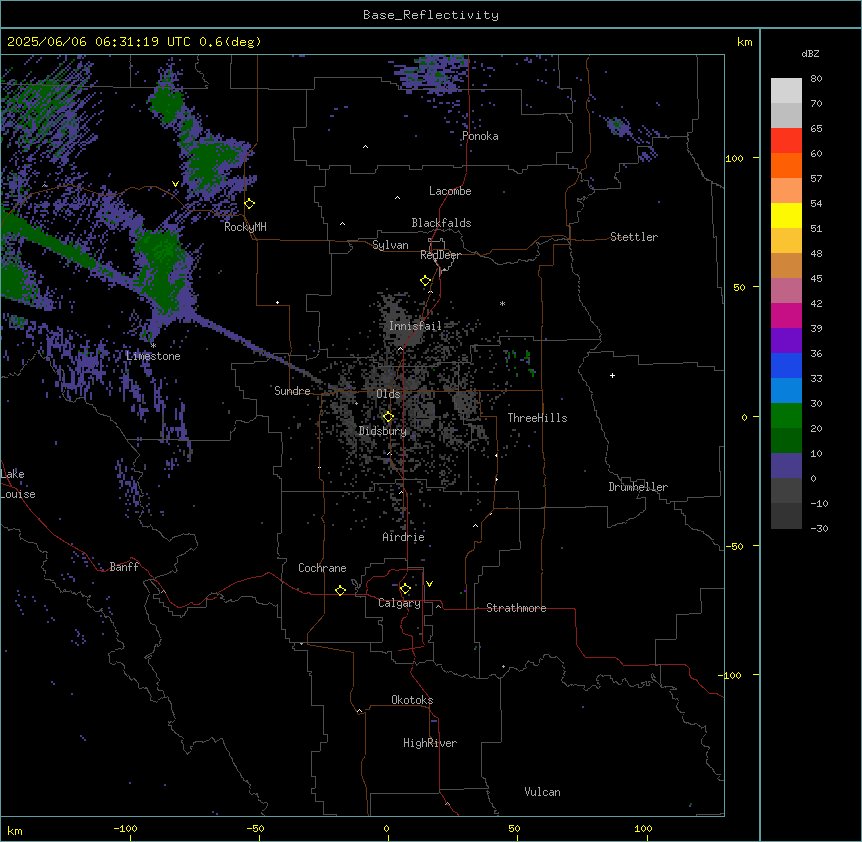Click the Vulcan city label
Screen dimensions: 862x842
click(x=543, y=792)
